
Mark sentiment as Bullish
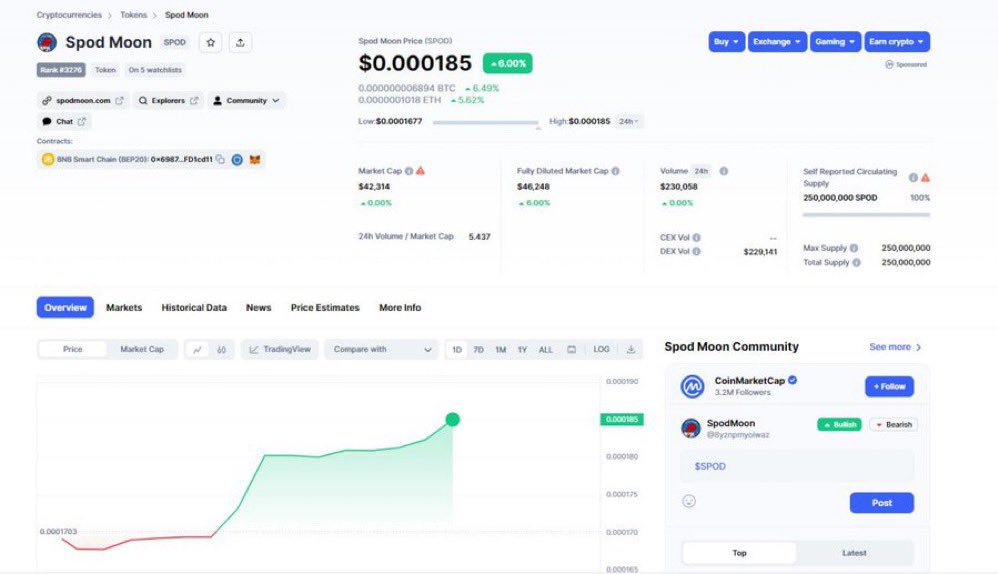click(840, 424)
